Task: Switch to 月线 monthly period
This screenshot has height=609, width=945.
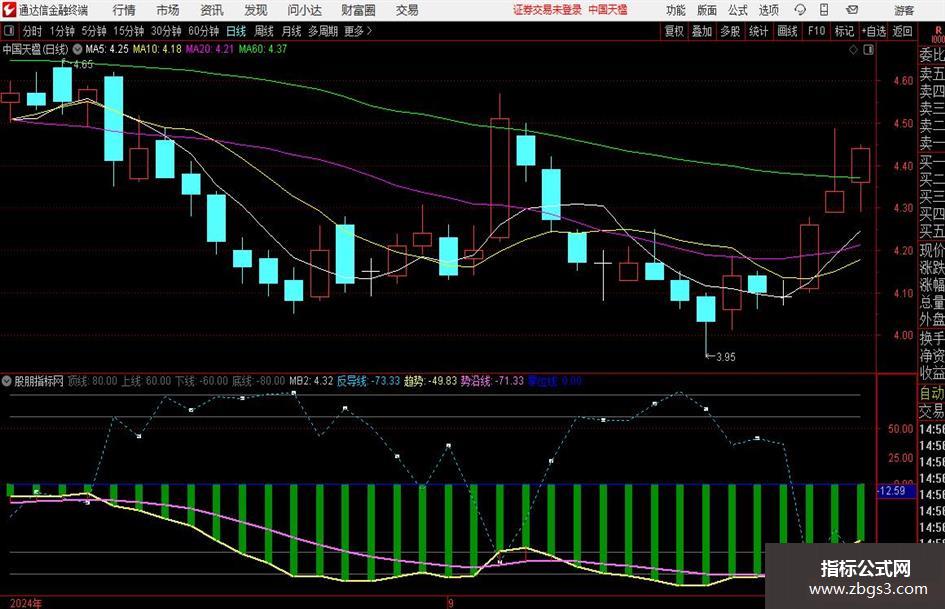Action: click(x=292, y=31)
